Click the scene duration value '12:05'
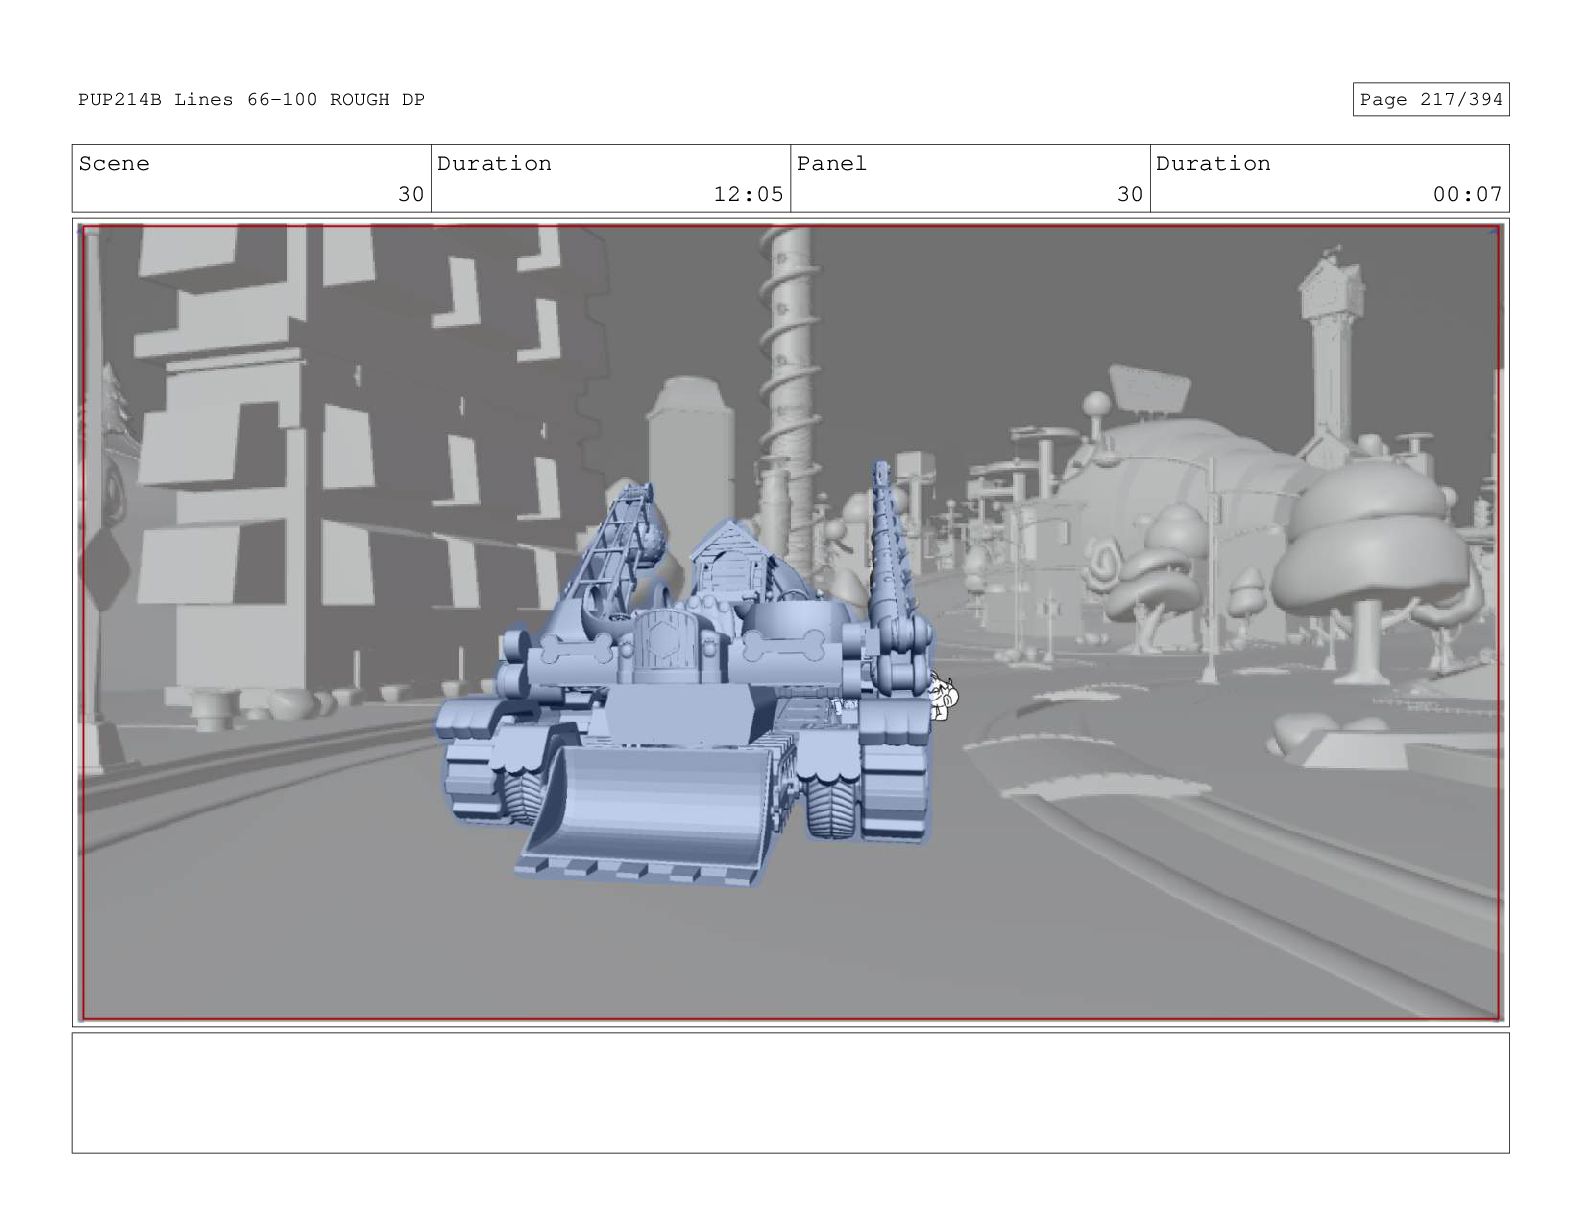 pyautogui.click(x=748, y=194)
